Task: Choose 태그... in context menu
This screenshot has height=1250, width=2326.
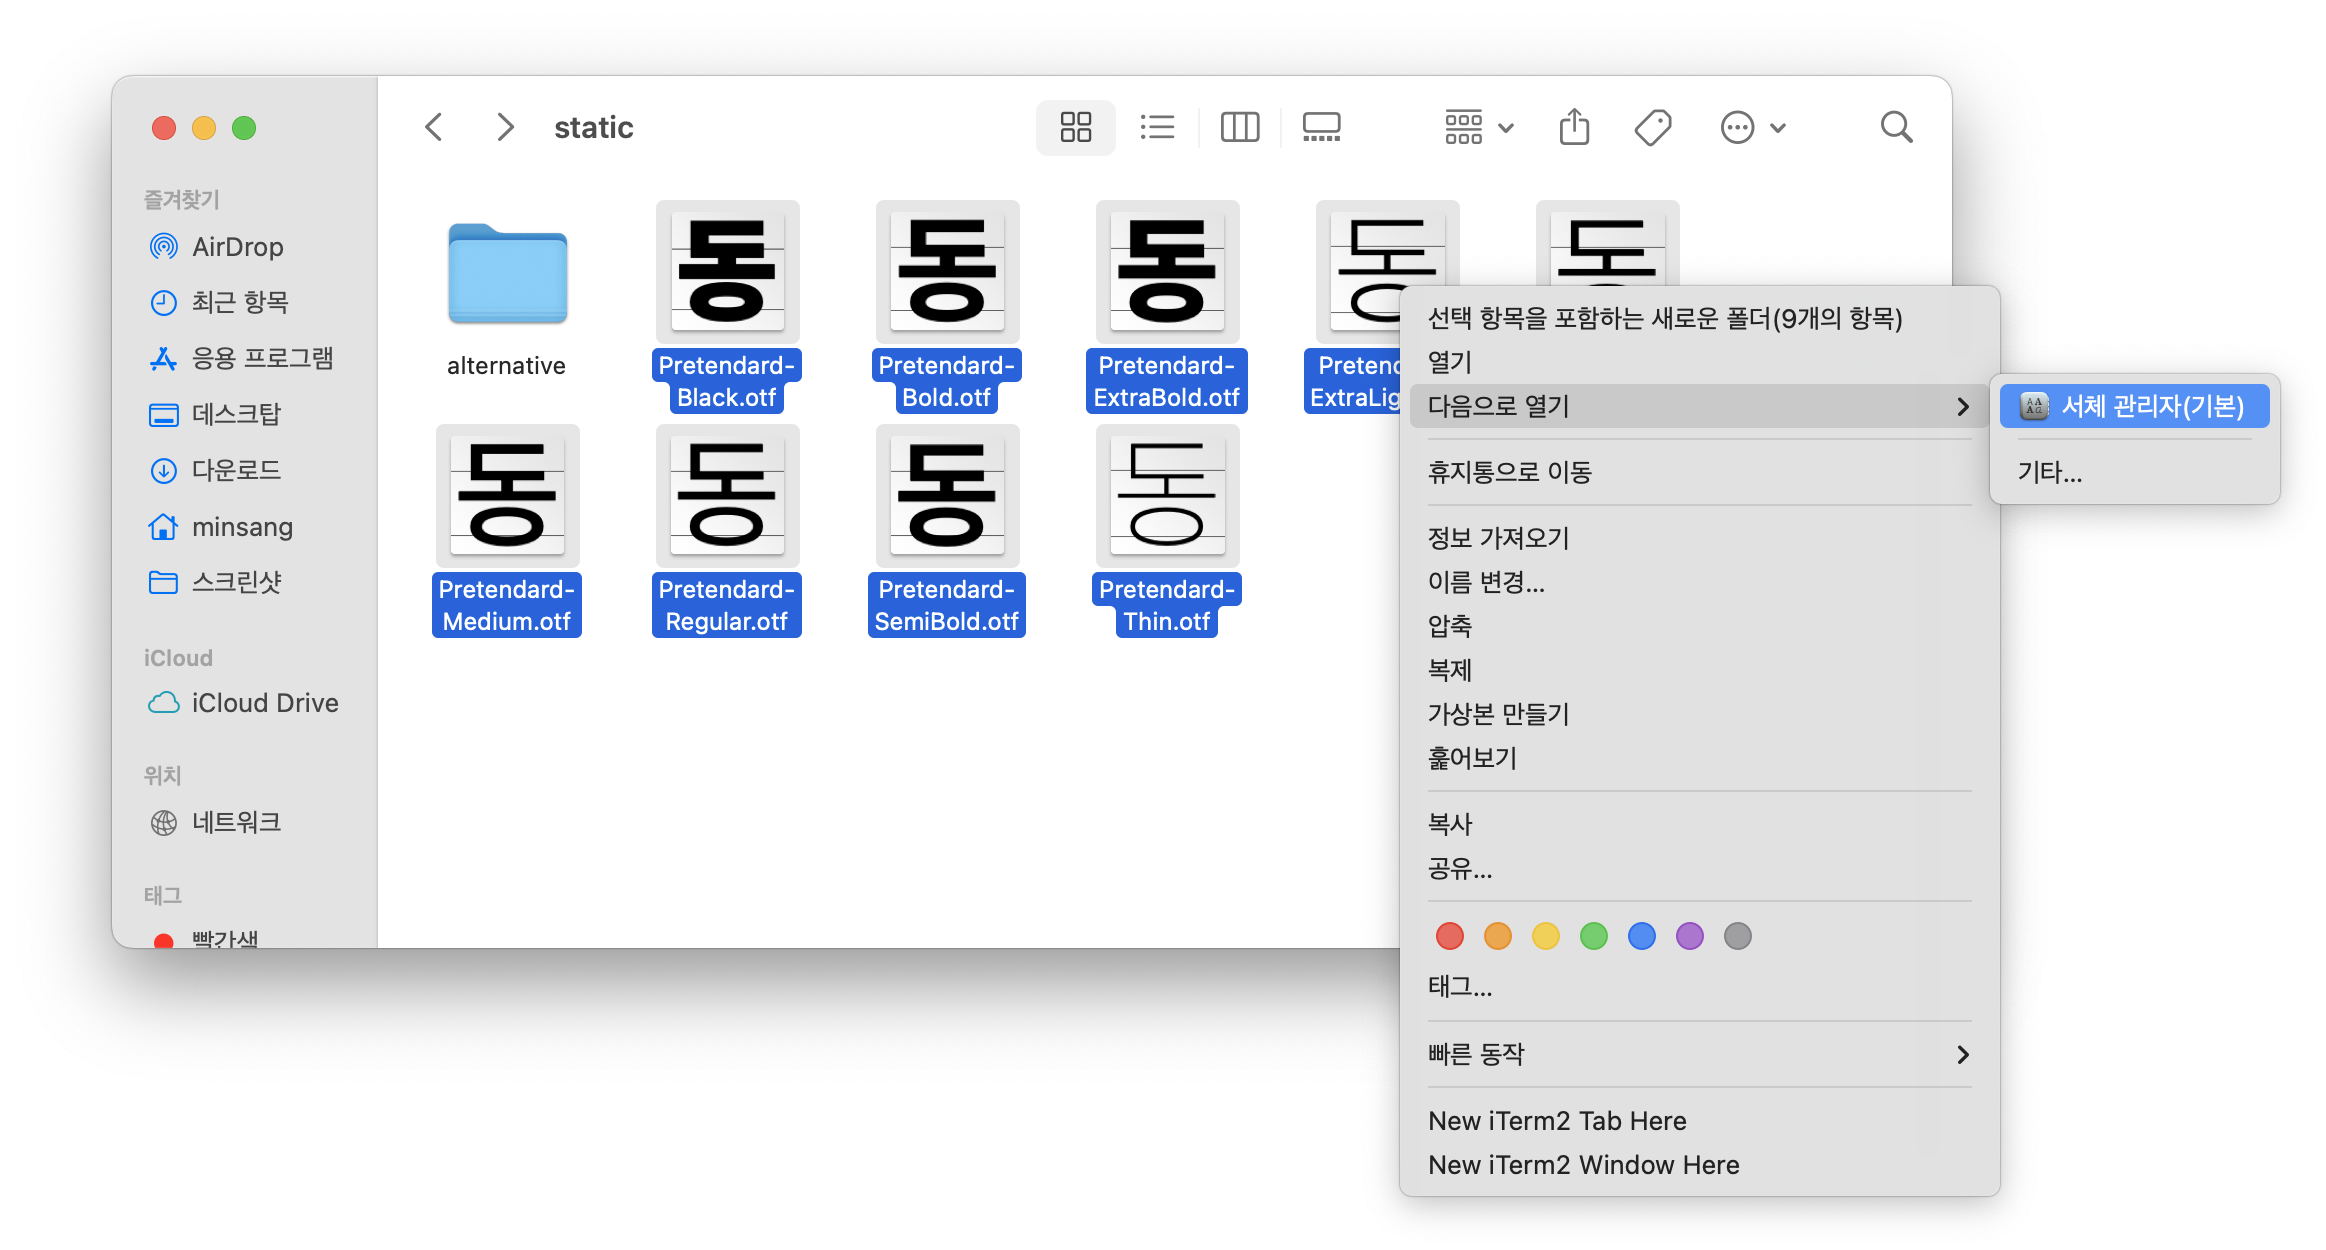Action: point(1699,987)
